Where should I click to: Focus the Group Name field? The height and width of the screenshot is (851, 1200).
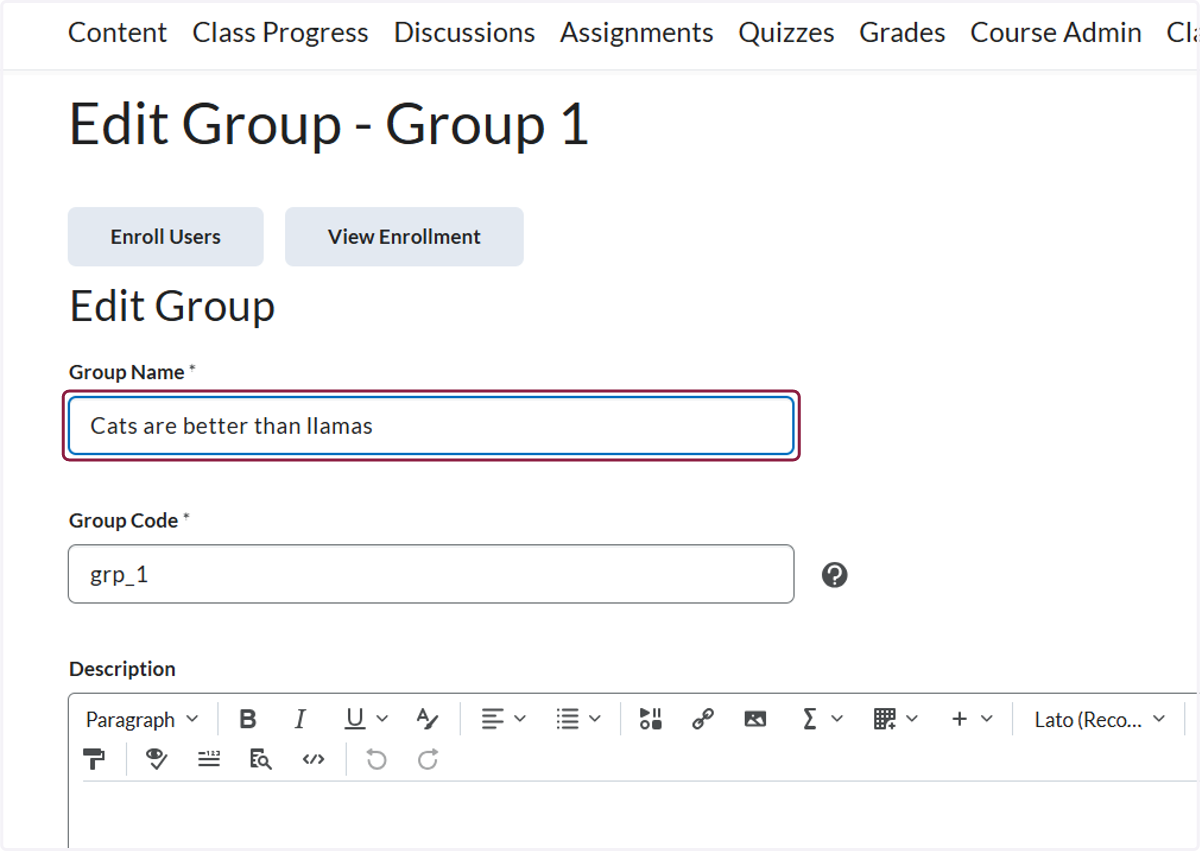431,426
